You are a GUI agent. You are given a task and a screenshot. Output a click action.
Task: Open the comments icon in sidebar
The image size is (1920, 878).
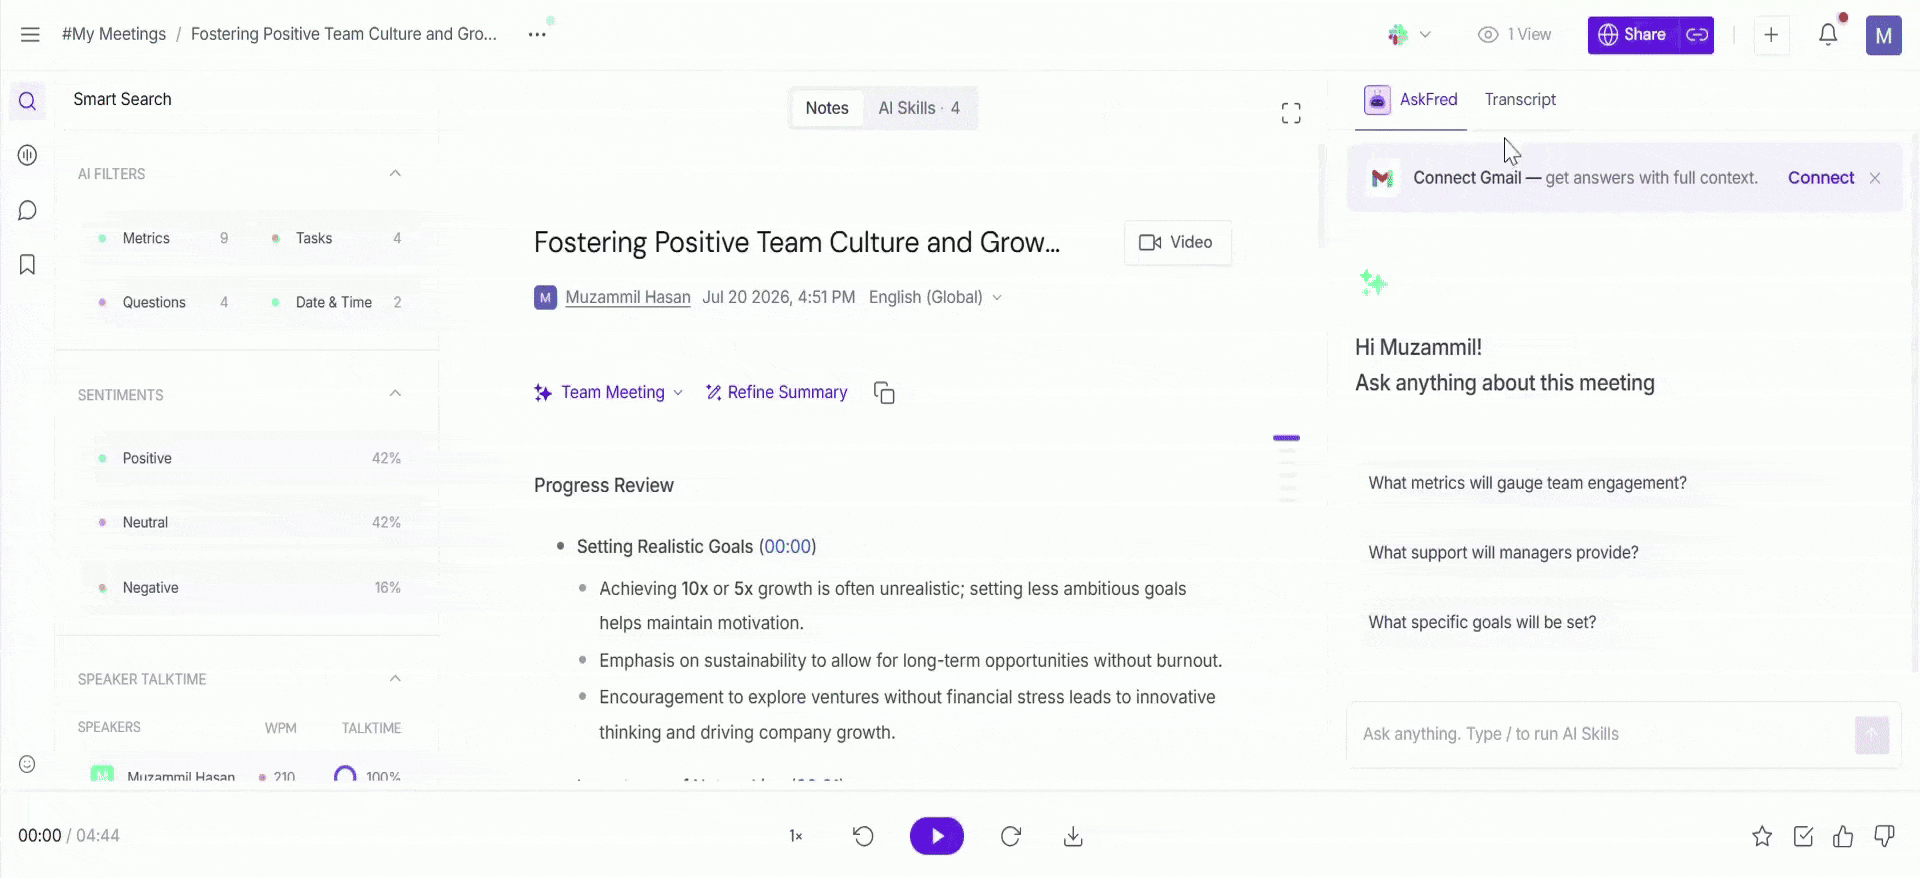coord(27,210)
